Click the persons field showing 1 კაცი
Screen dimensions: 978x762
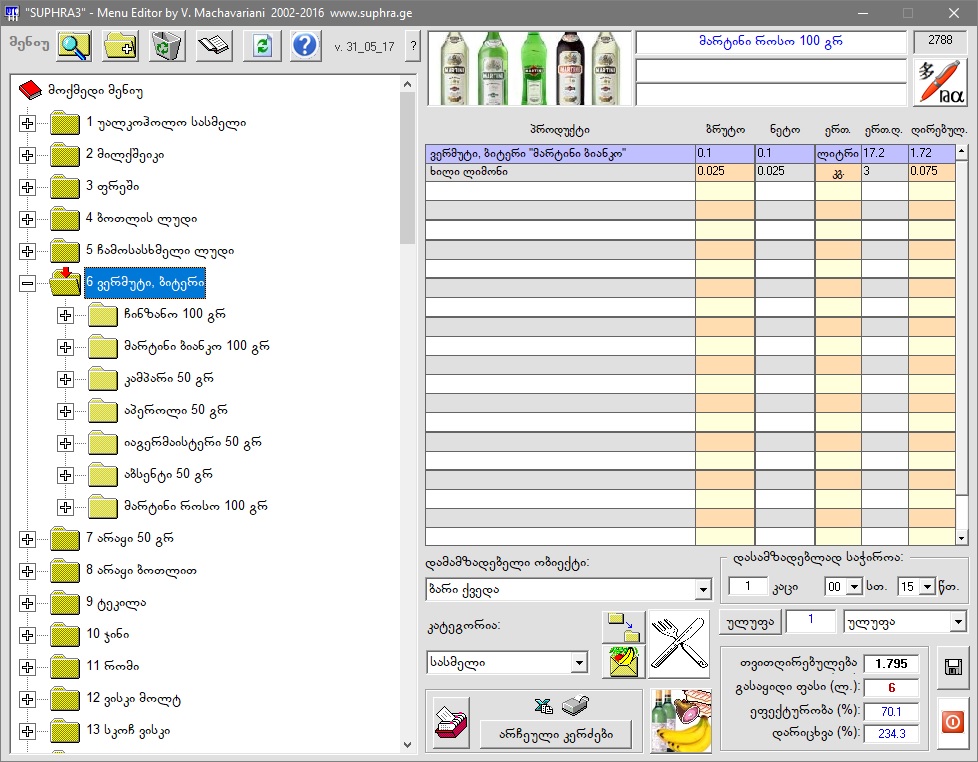748,586
